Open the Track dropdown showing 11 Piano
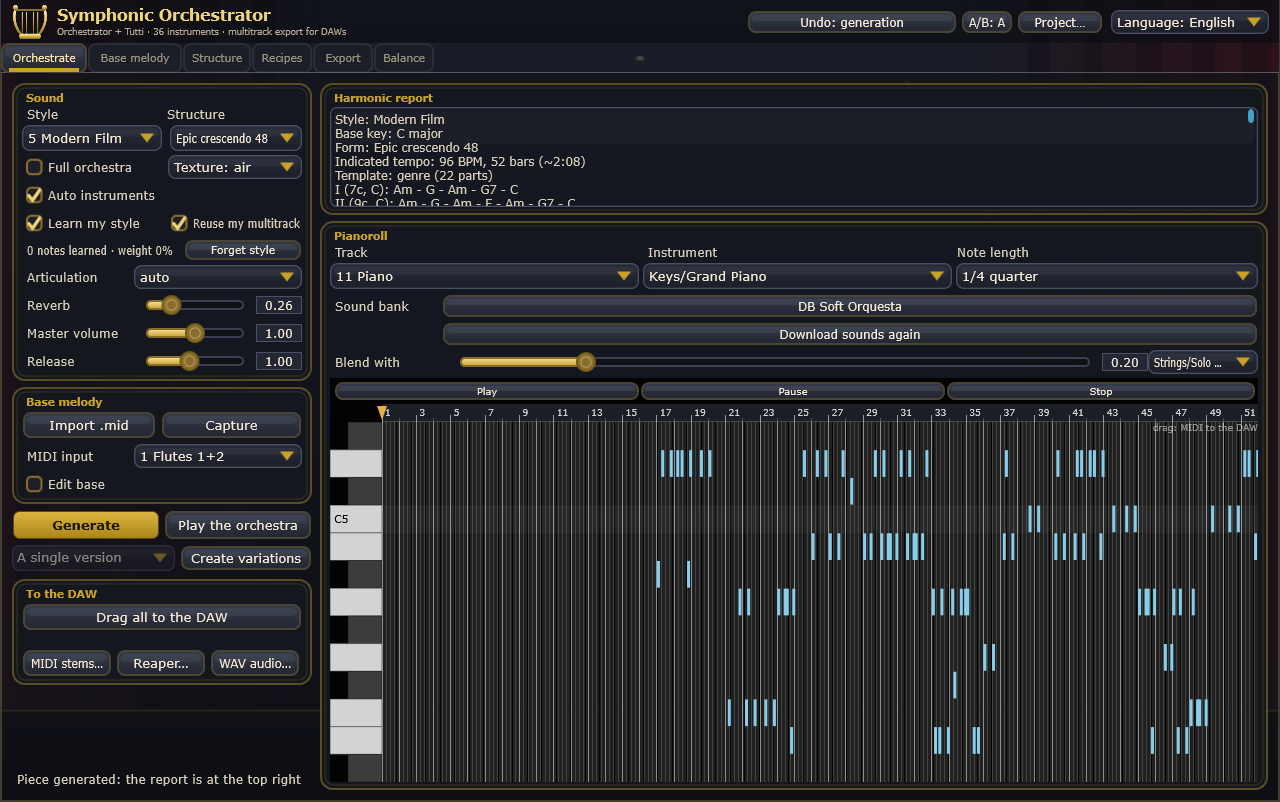Screen dimensions: 1280x802 (485, 276)
